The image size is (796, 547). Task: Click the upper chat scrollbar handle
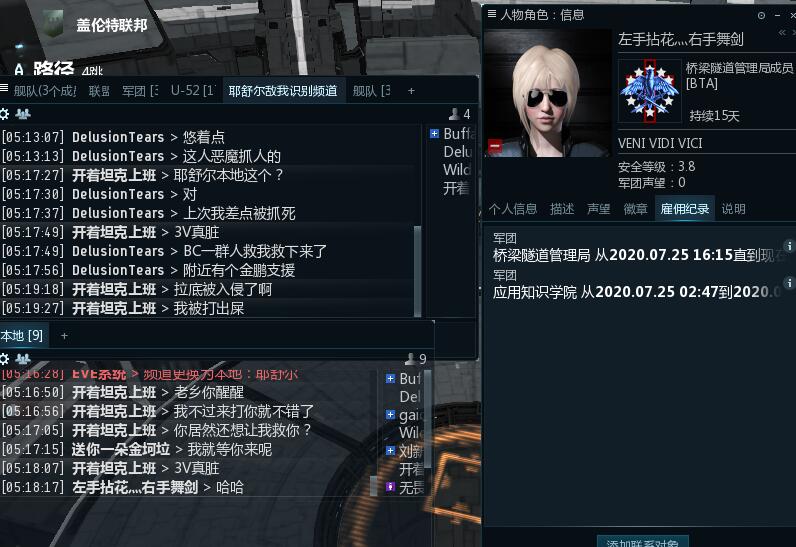[417, 271]
